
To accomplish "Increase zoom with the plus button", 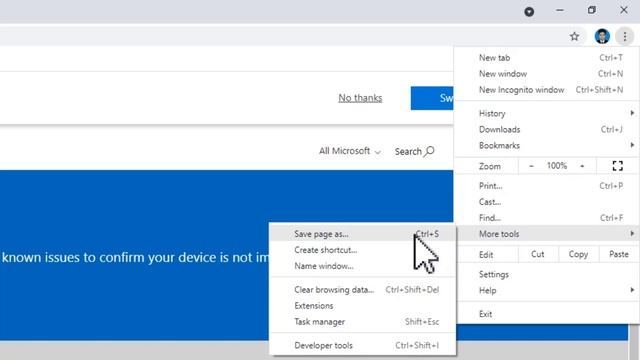I will (x=582, y=166).
